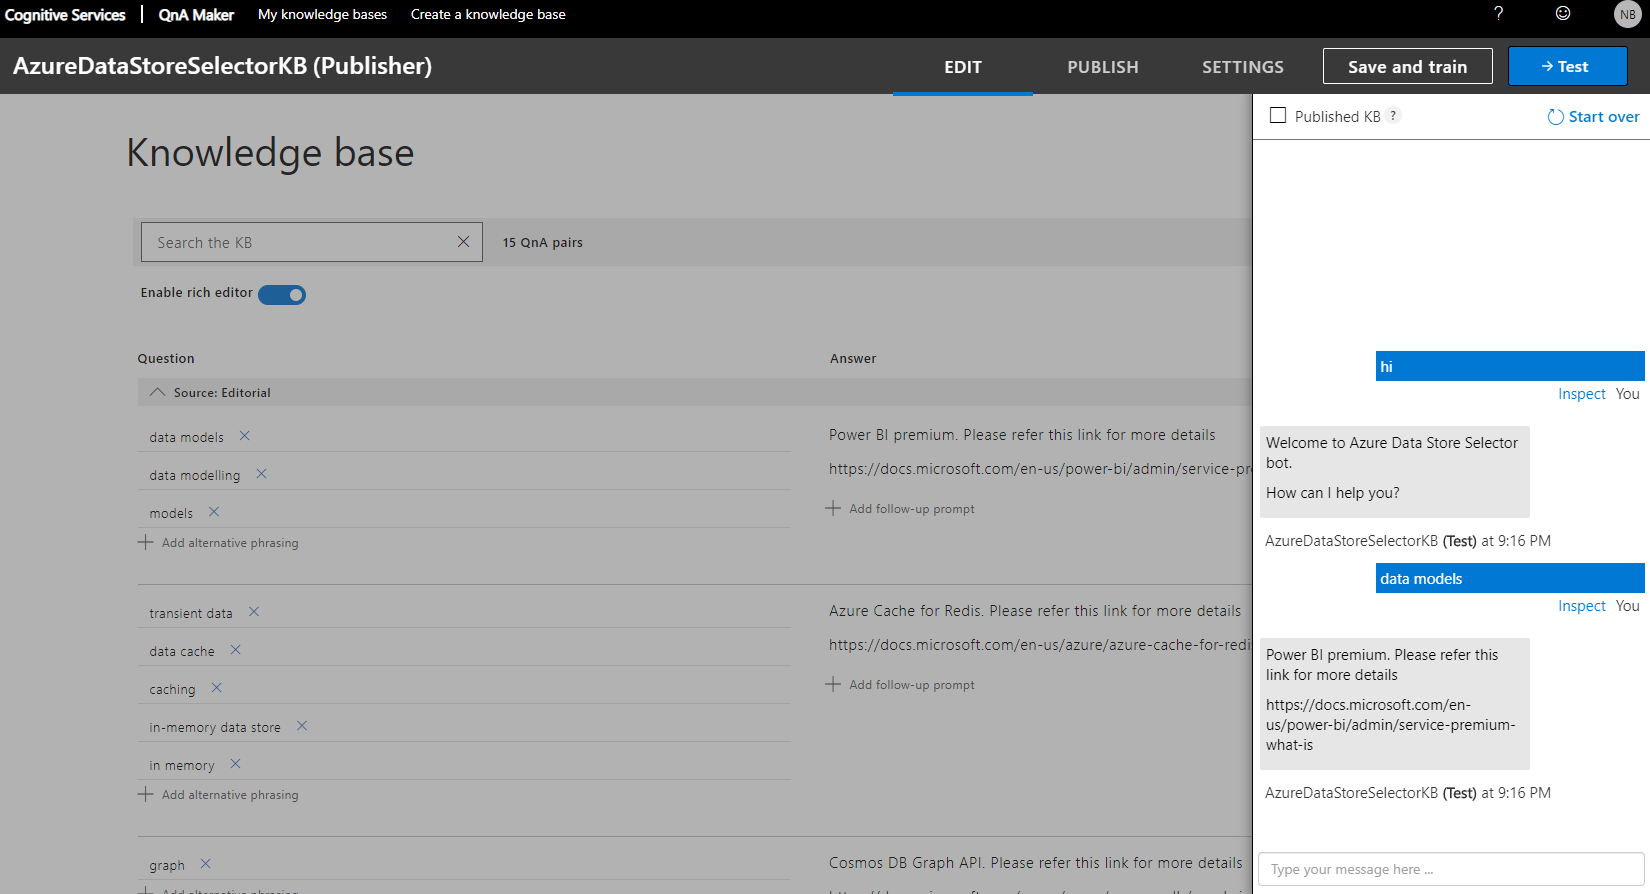The image size is (1650, 894).
Task: Add follow-up prompt for Power BI answer
Action: coord(900,508)
